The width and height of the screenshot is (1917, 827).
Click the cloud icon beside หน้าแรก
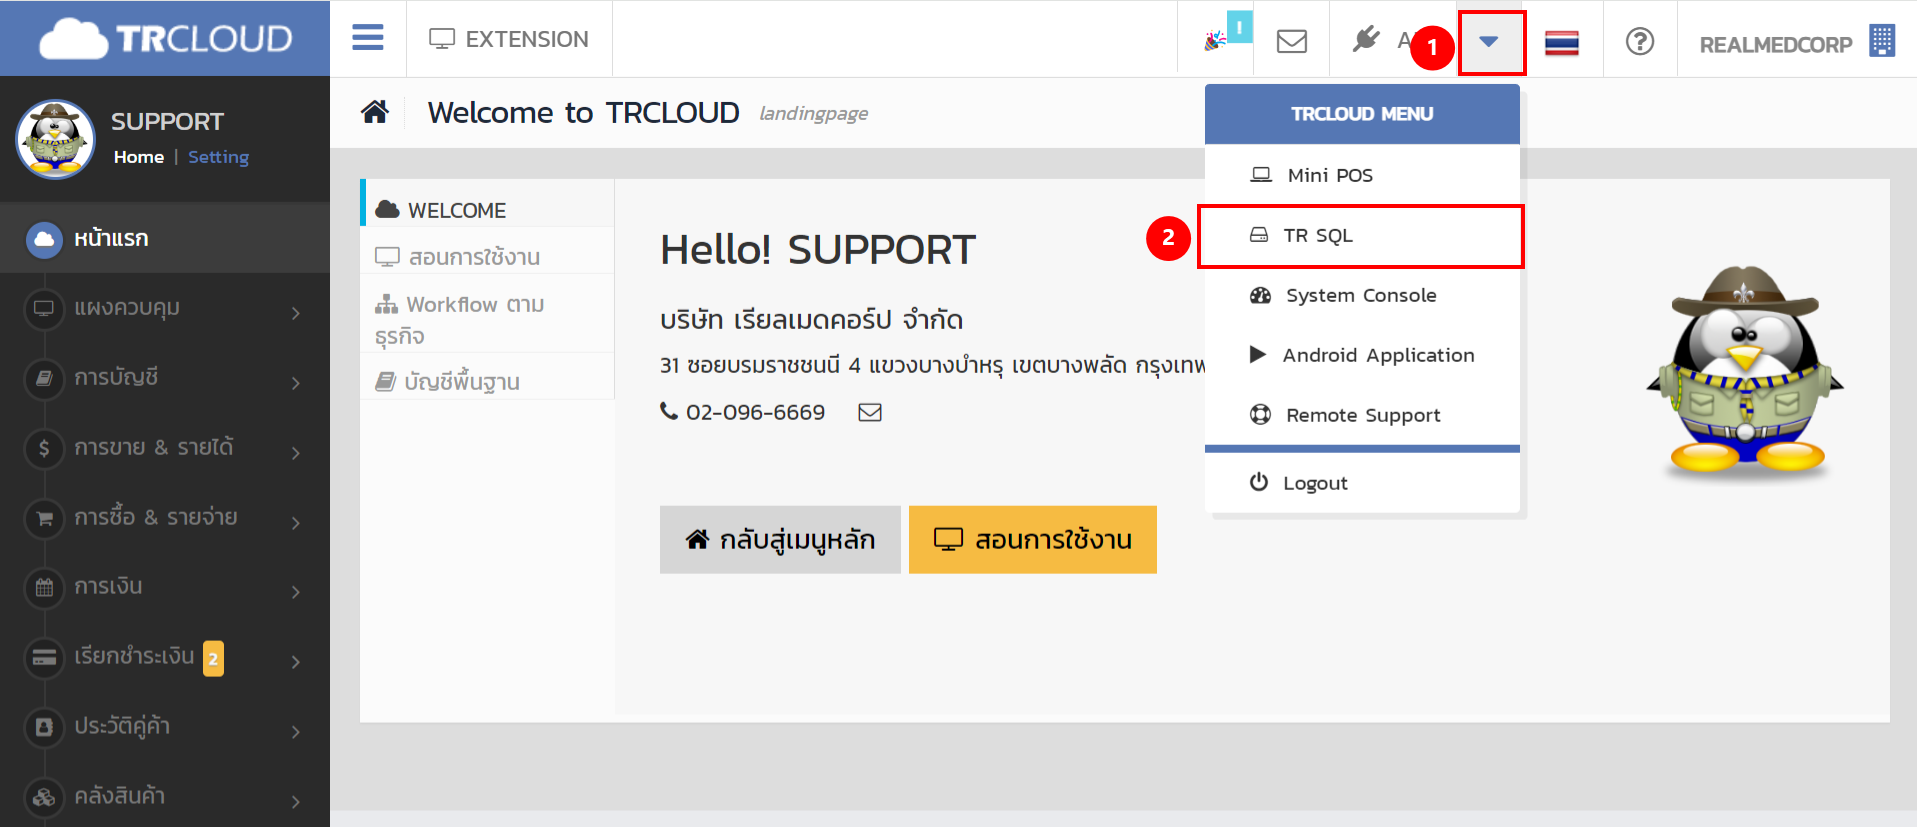tap(44, 239)
